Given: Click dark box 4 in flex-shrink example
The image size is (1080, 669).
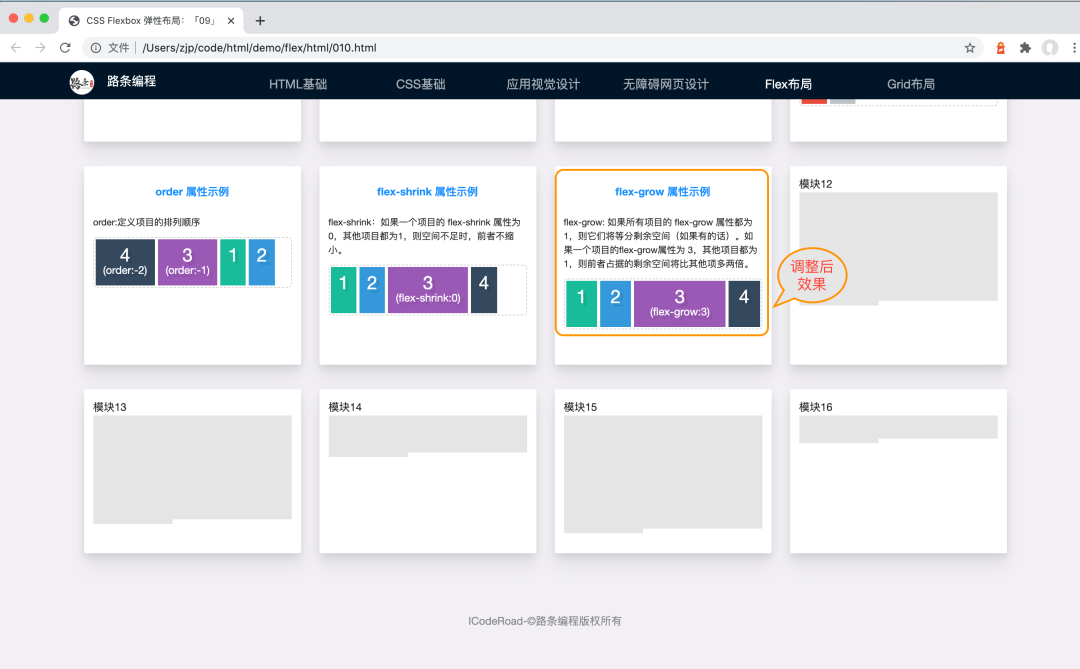Looking at the screenshot, I should (484, 289).
